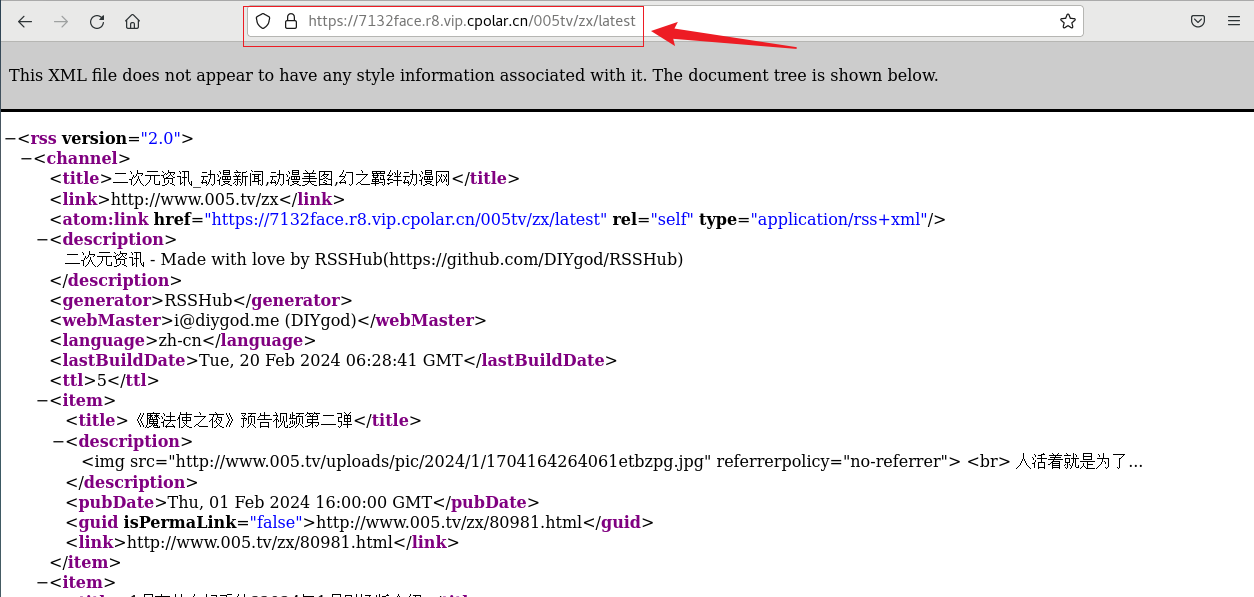Click the atom:link href URL value
This screenshot has height=597, width=1254.
point(406,219)
